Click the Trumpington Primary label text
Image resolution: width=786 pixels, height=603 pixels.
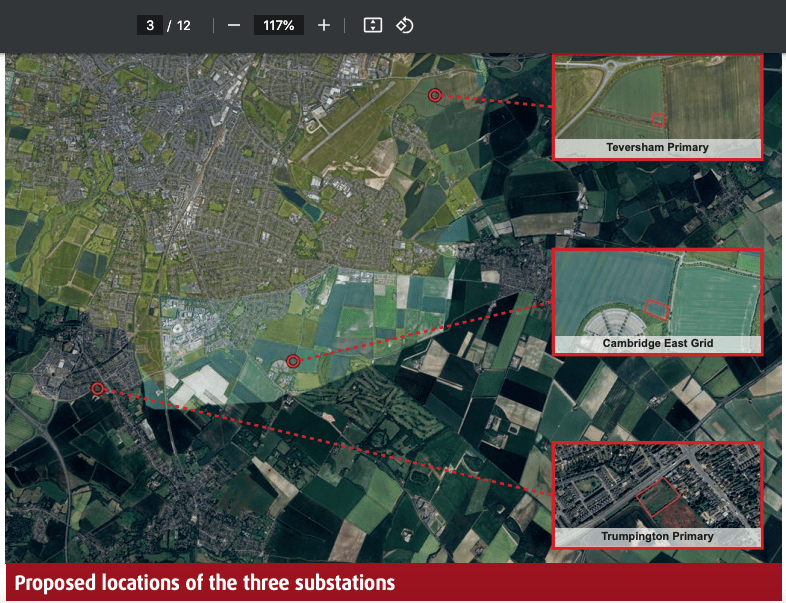657,537
